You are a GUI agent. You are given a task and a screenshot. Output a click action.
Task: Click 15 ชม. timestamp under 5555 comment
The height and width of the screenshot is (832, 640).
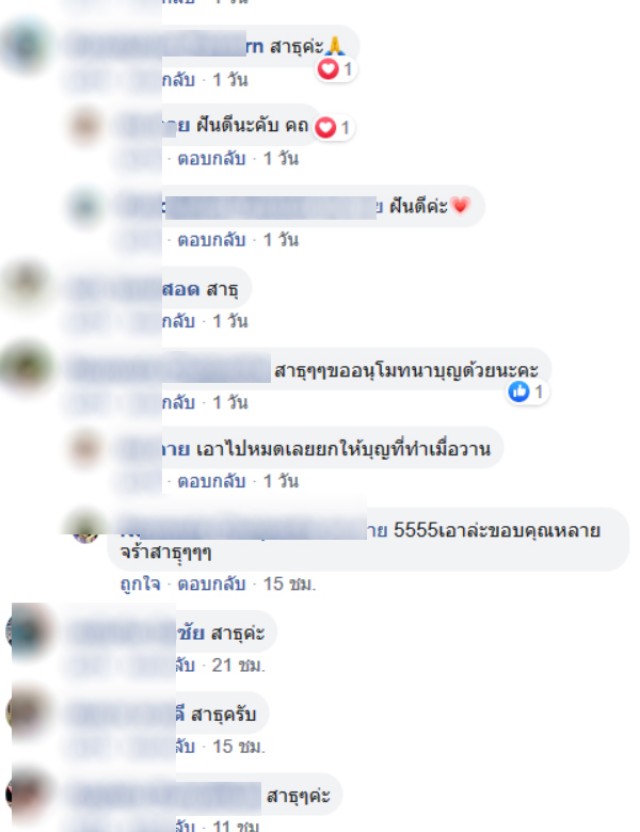[289, 584]
